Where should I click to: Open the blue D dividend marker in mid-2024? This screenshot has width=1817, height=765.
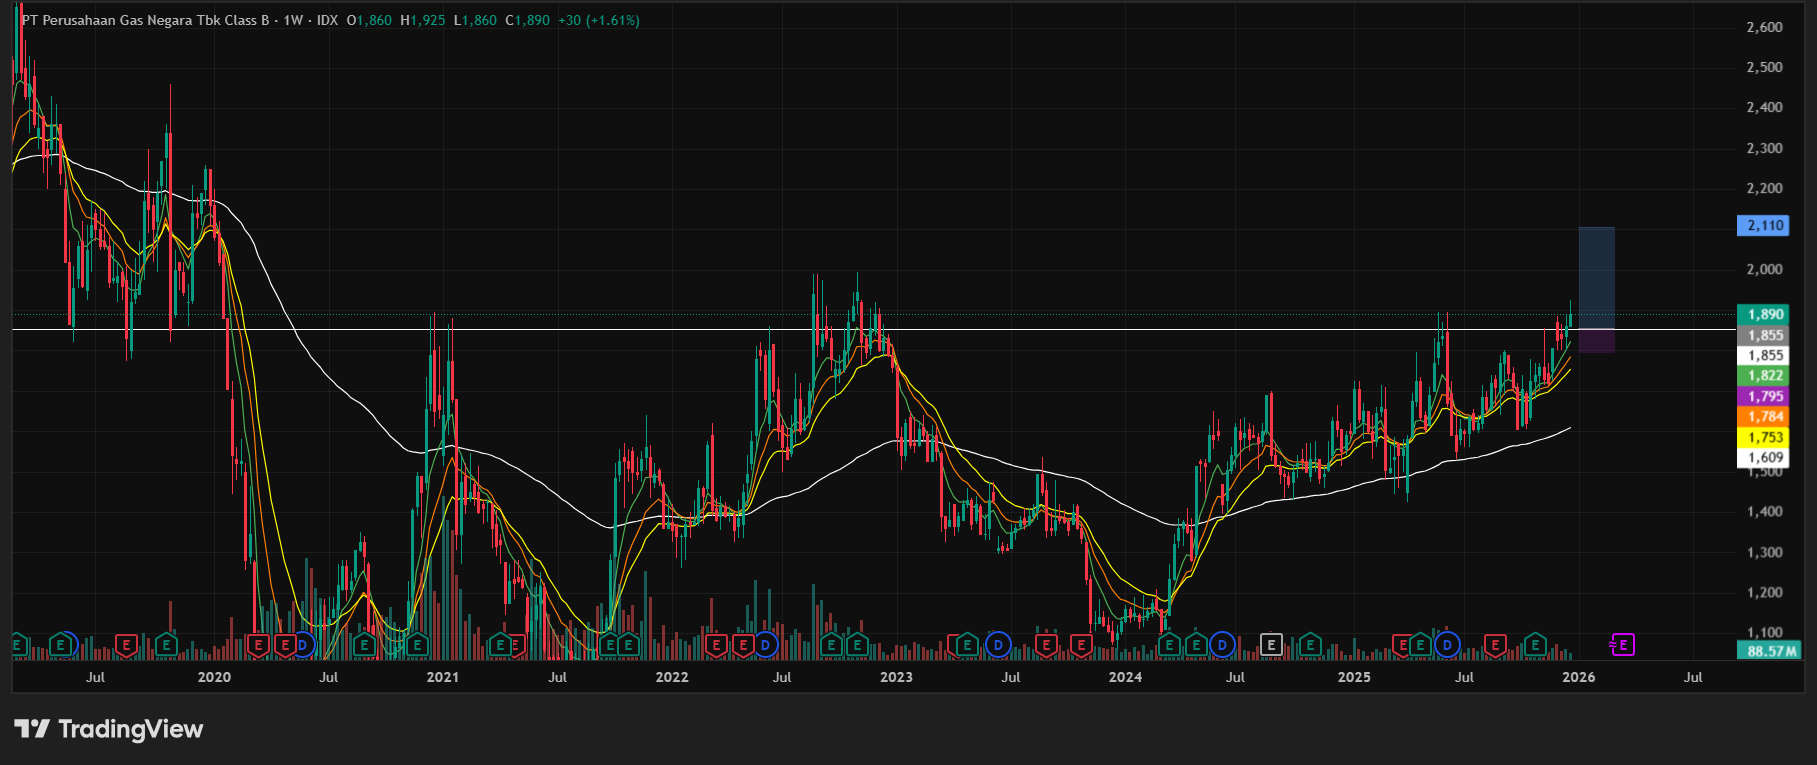click(1221, 645)
